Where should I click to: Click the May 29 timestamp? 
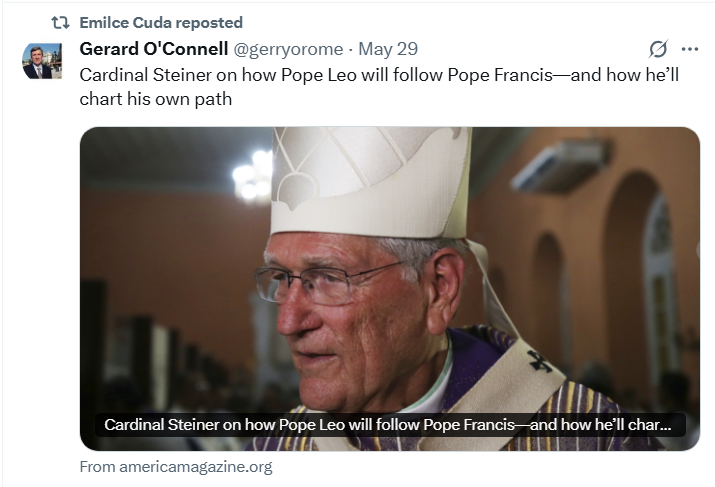(x=388, y=49)
